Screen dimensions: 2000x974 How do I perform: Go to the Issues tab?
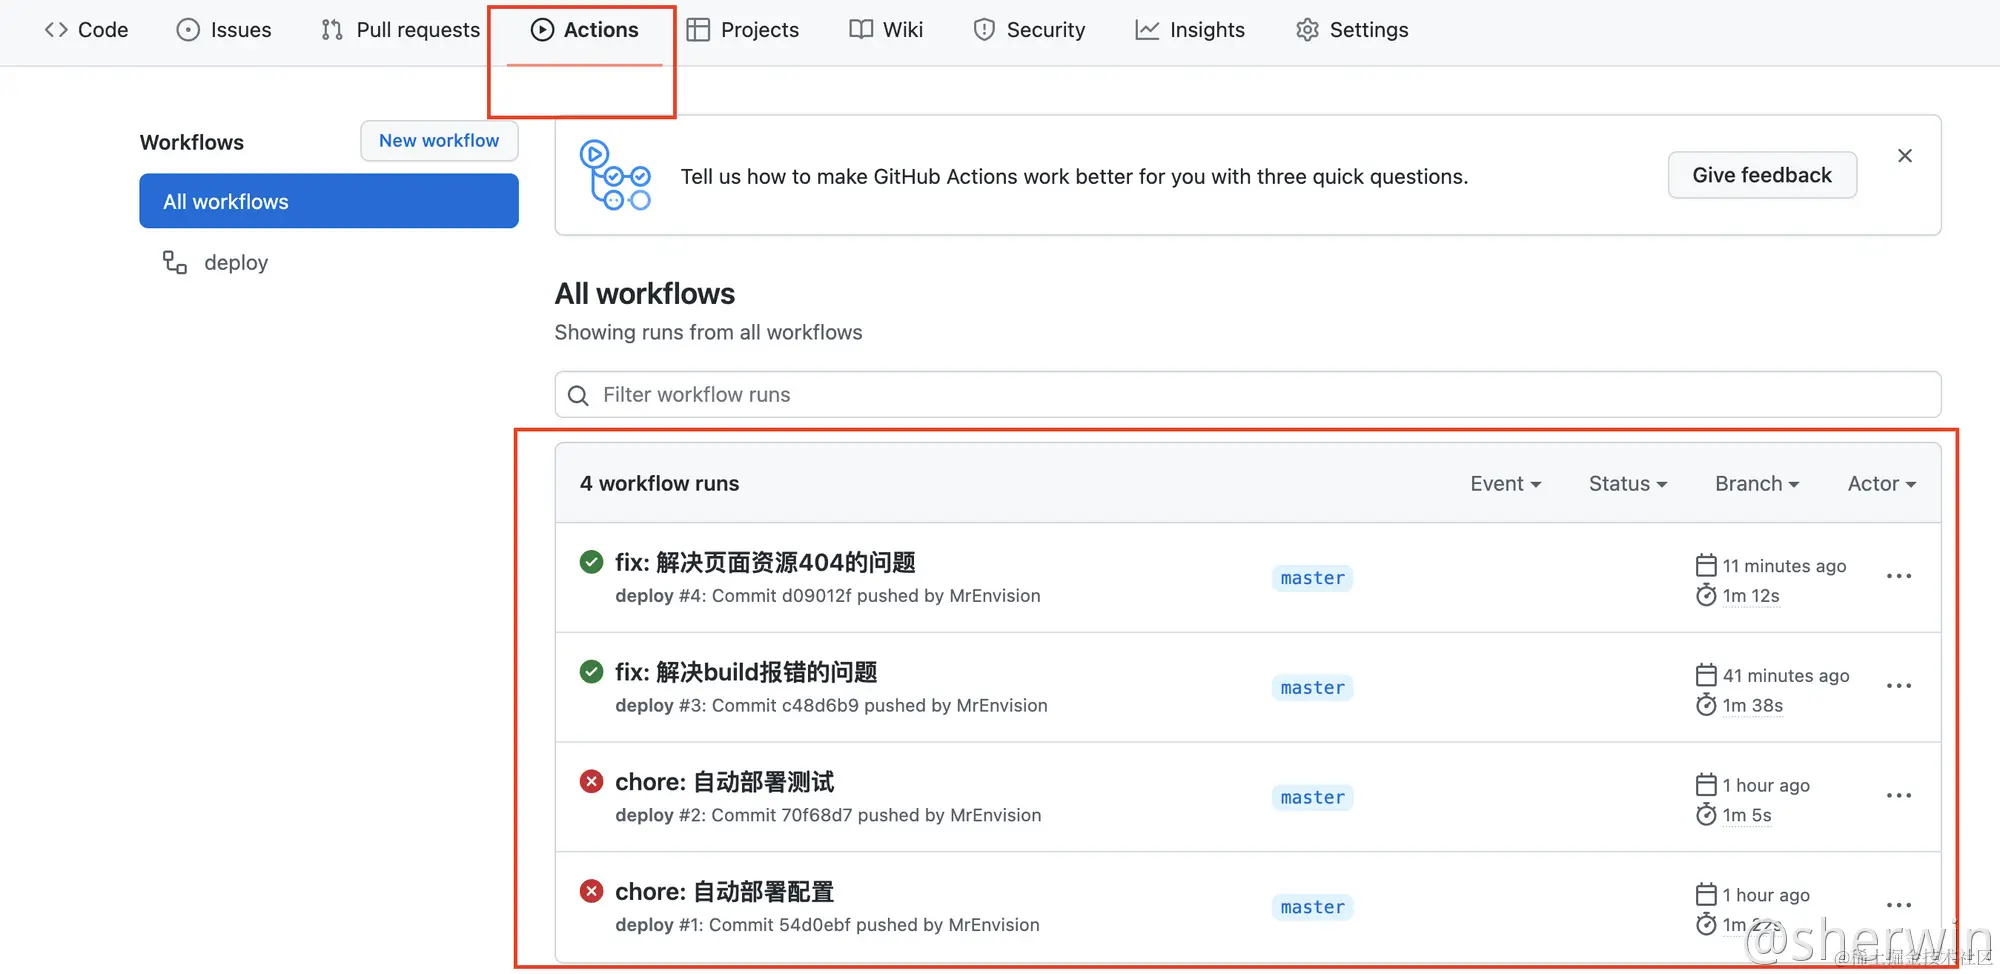tap(223, 30)
